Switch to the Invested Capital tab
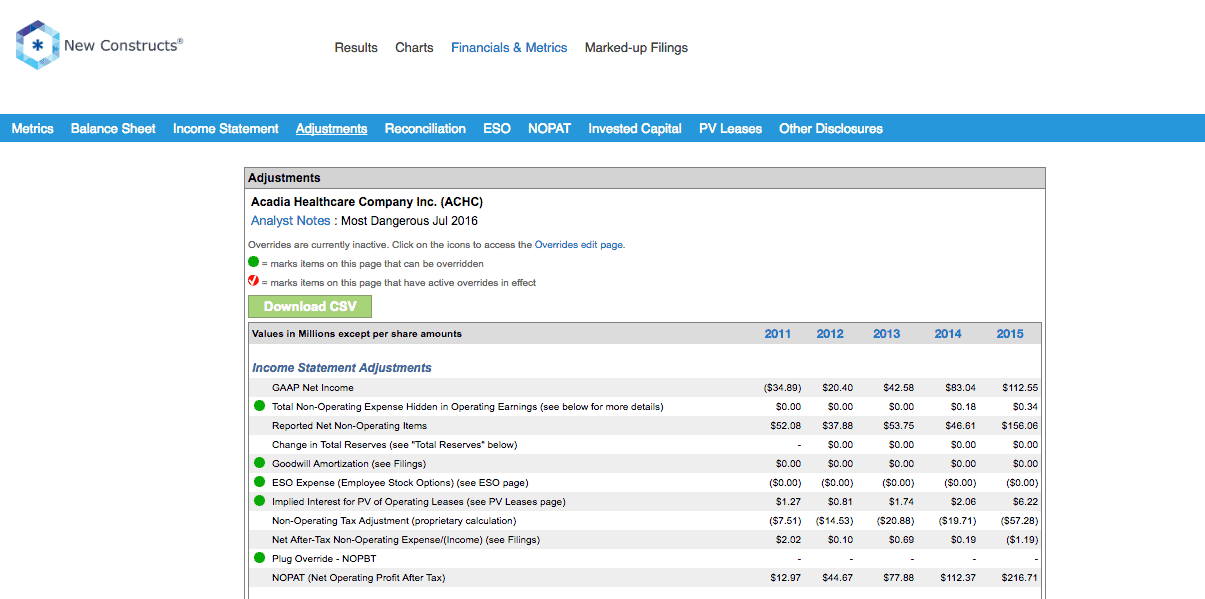Viewport: 1205px width, 599px height. click(635, 128)
